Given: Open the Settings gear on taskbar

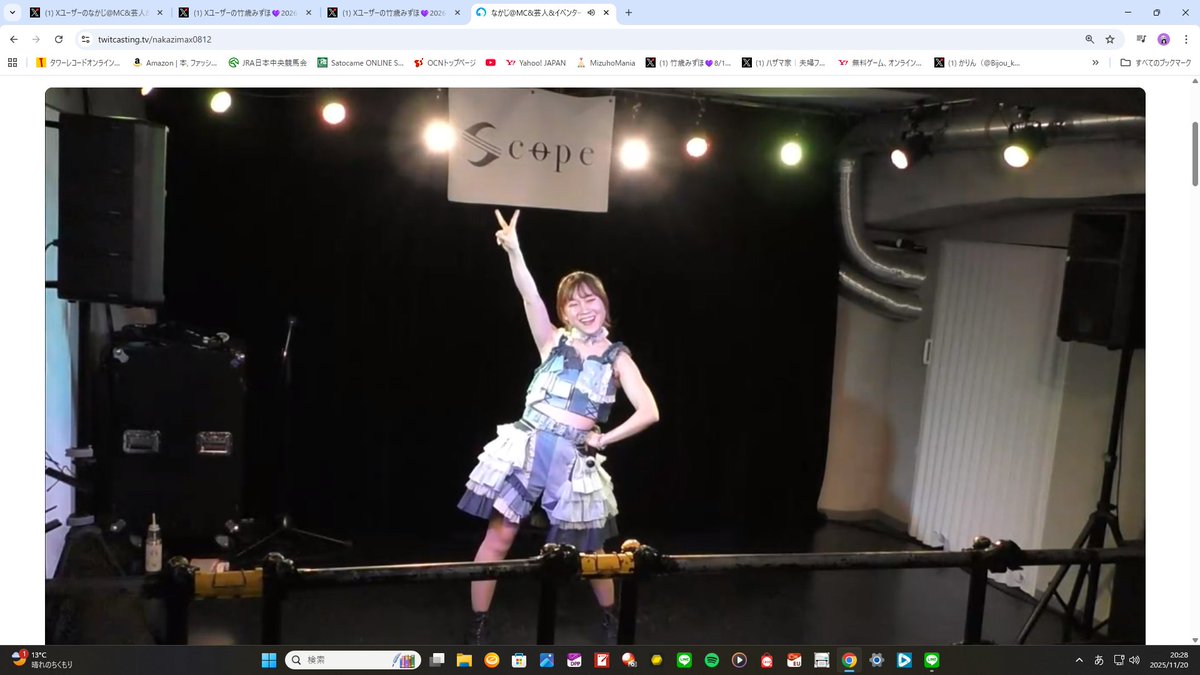Looking at the screenshot, I should click(x=877, y=660).
